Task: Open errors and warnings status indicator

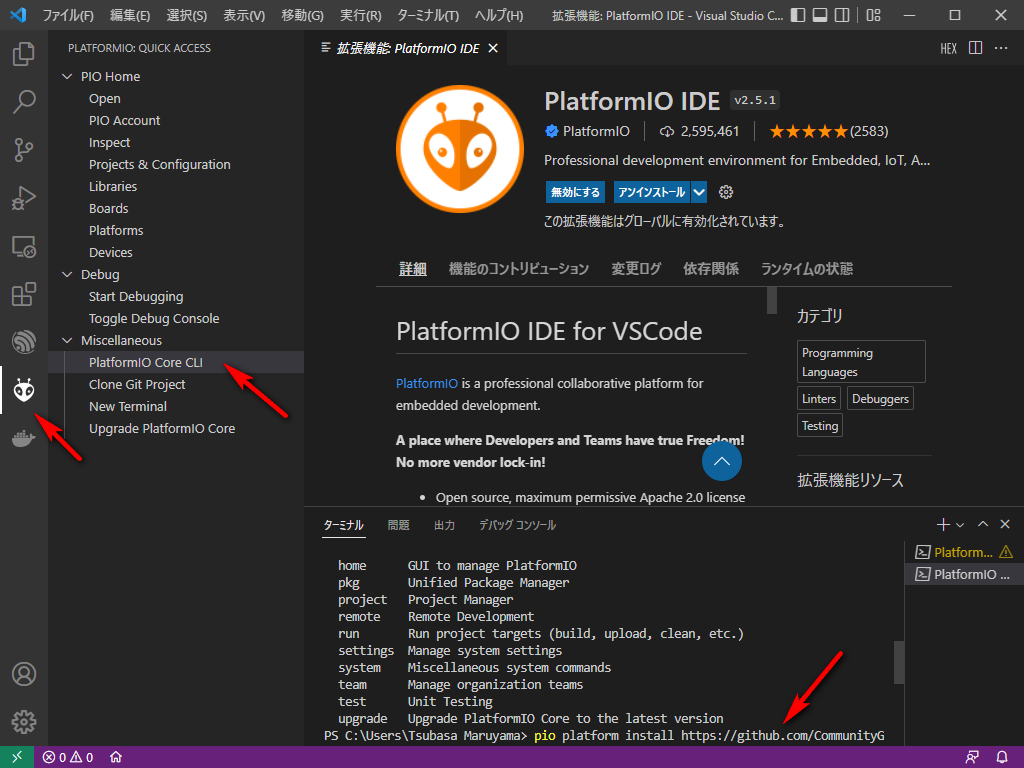Action: pos(68,757)
